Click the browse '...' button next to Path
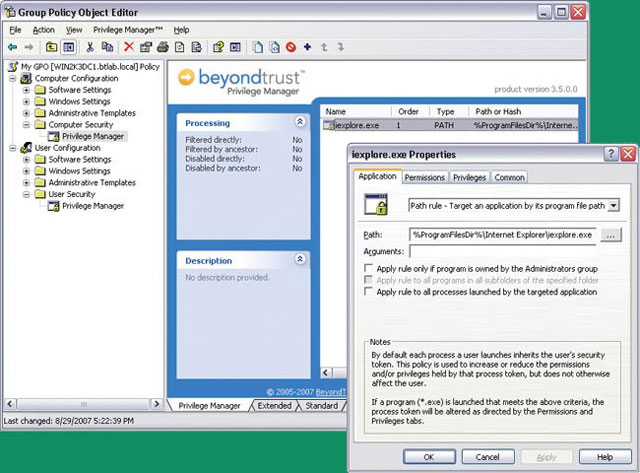Image resolution: width=640 pixels, height=473 pixels. coord(611,235)
